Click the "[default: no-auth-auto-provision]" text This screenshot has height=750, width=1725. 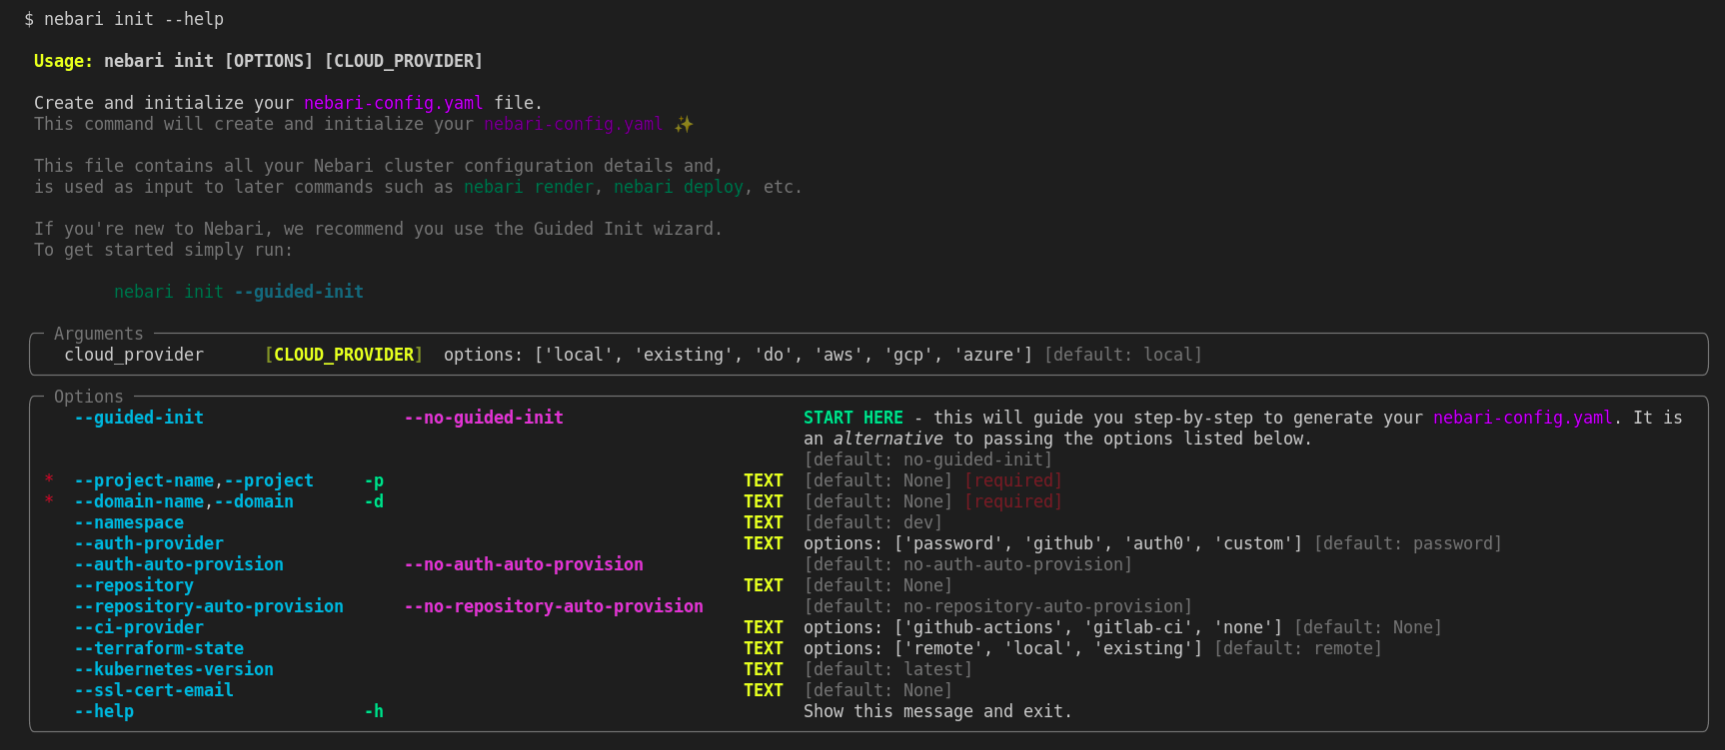tap(968, 565)
